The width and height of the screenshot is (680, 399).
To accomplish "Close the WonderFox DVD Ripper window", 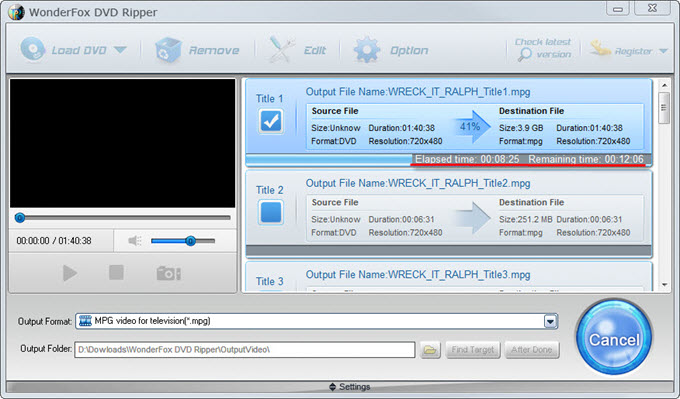I will pos(652,8).
